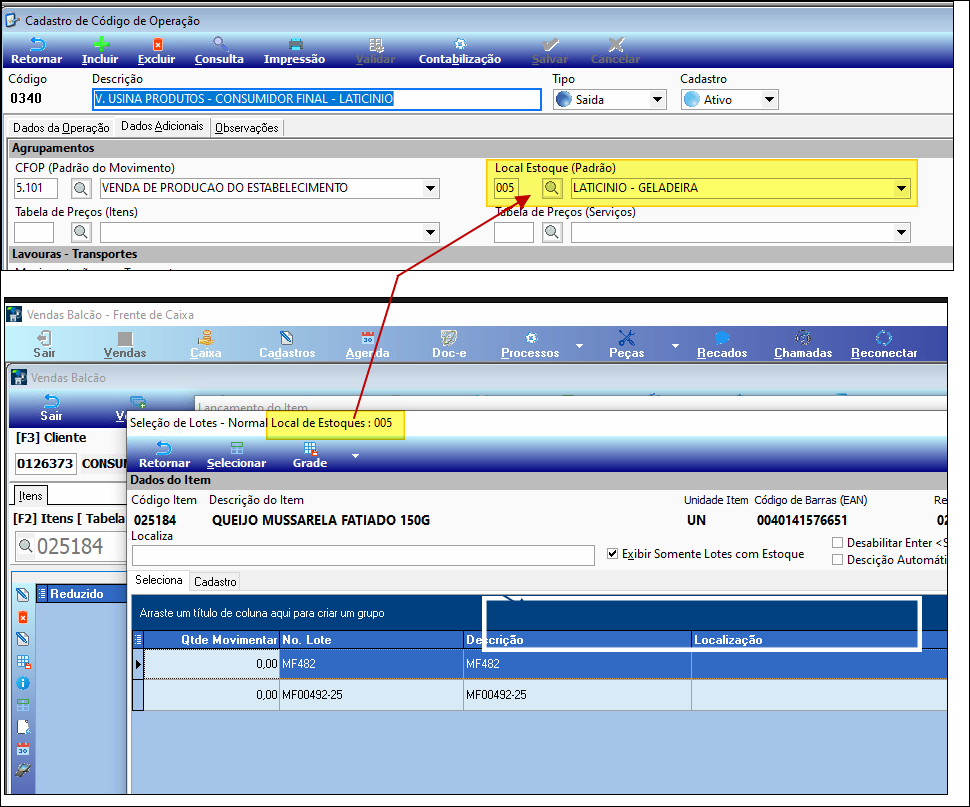Click magnifier beside Local Estoque code
Screen dimensions: 970x807
tap(552, 188)
